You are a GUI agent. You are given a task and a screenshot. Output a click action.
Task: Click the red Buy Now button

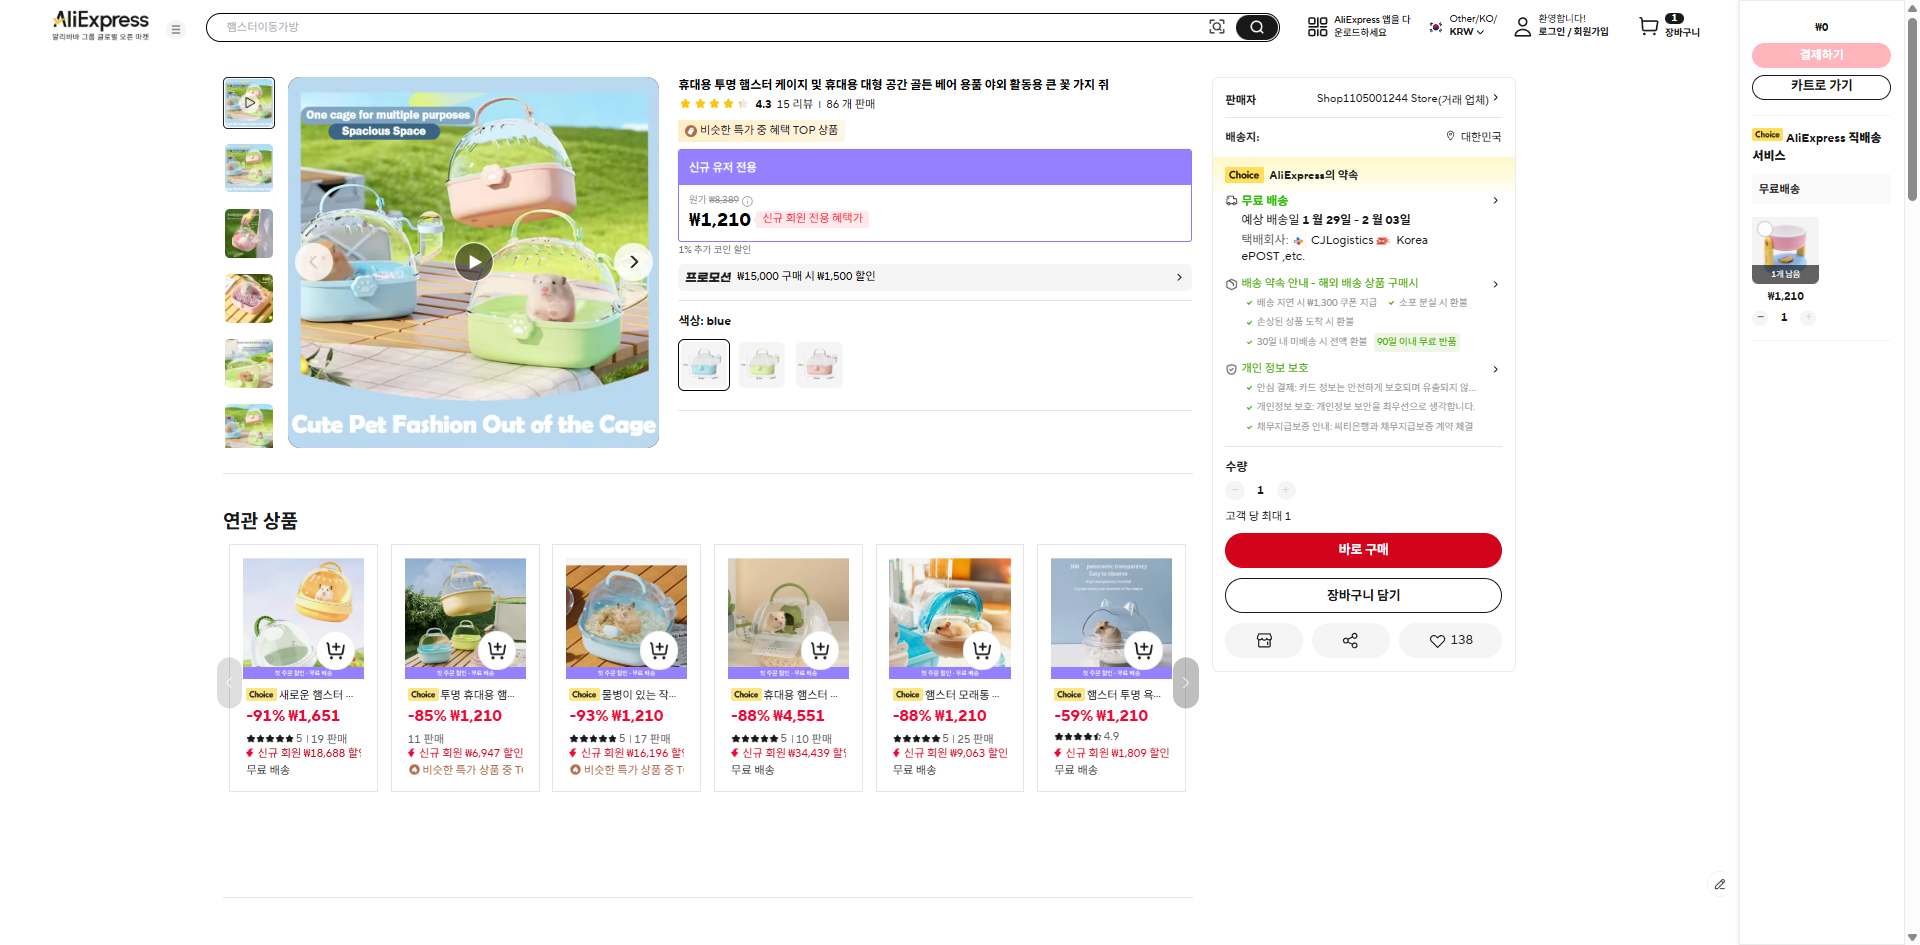point(1363,550)
